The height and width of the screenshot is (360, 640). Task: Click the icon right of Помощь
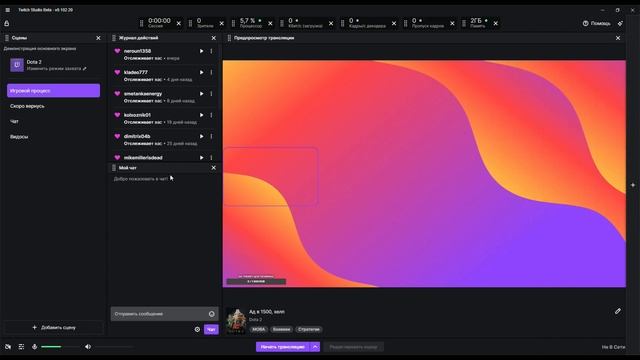click(x=620, y=23)
